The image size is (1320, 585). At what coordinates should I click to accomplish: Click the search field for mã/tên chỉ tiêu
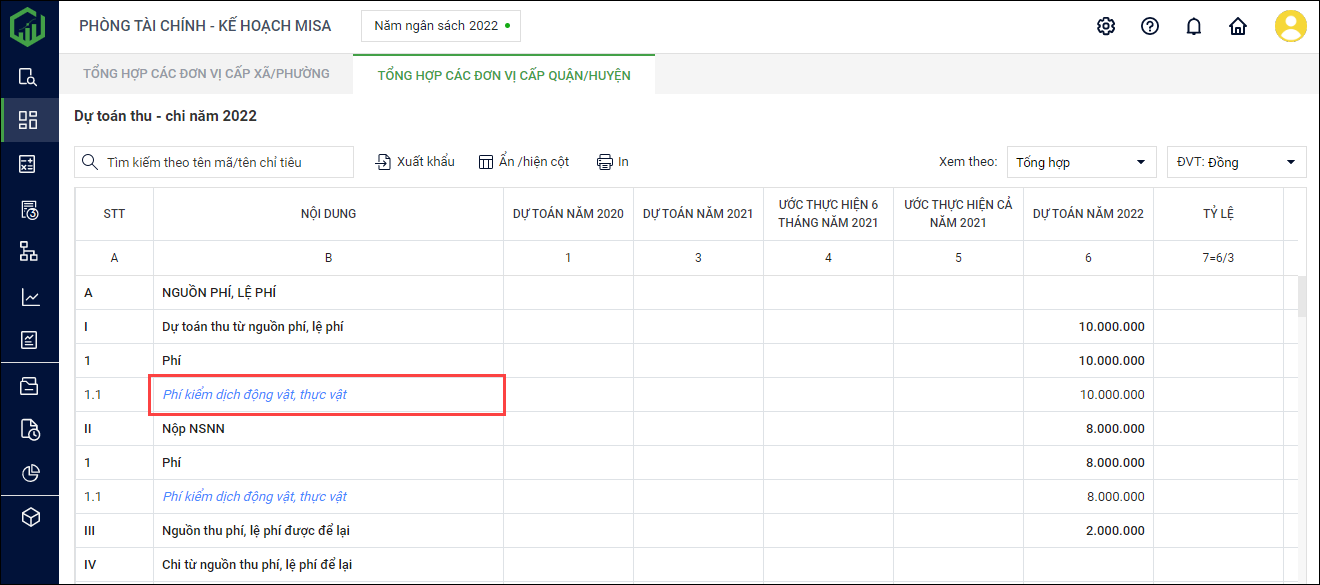tap(214, 162)
